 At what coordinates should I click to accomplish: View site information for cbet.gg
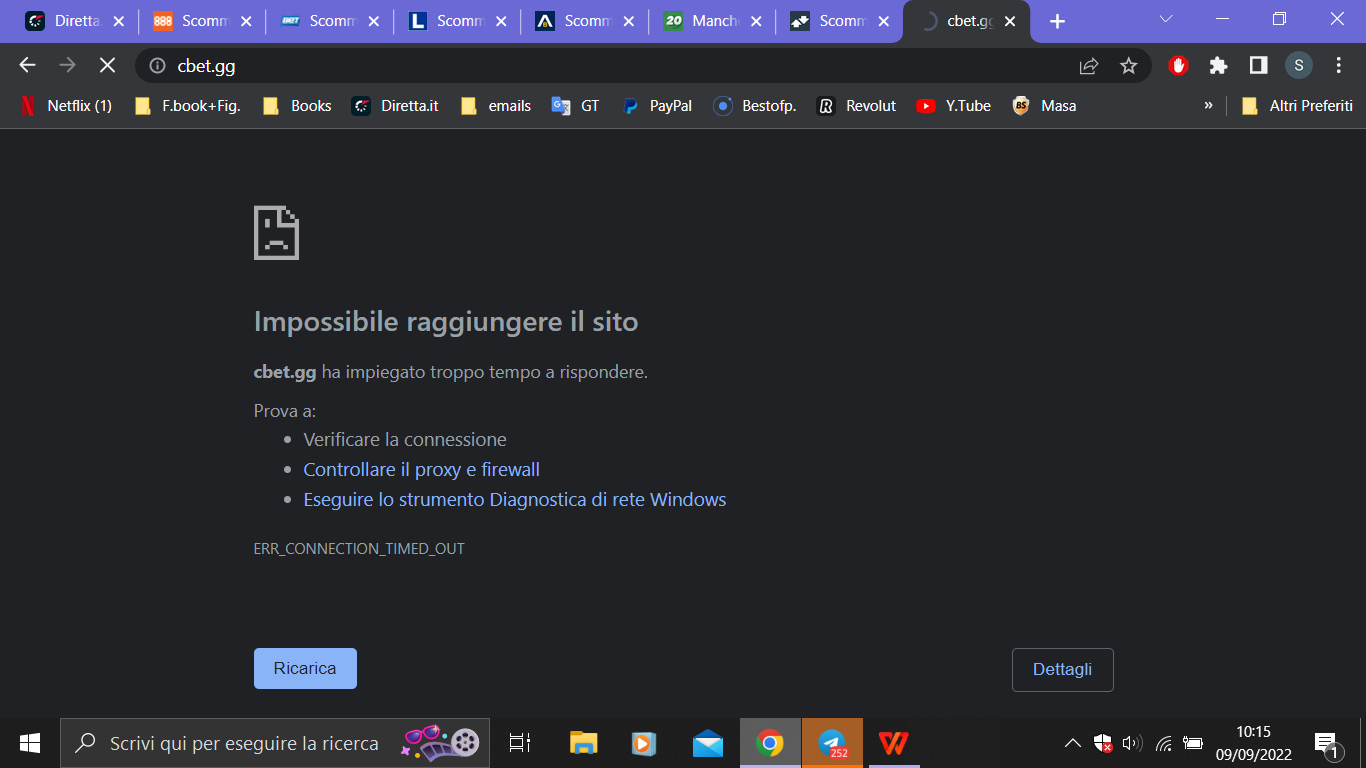(x=157, y=66)
